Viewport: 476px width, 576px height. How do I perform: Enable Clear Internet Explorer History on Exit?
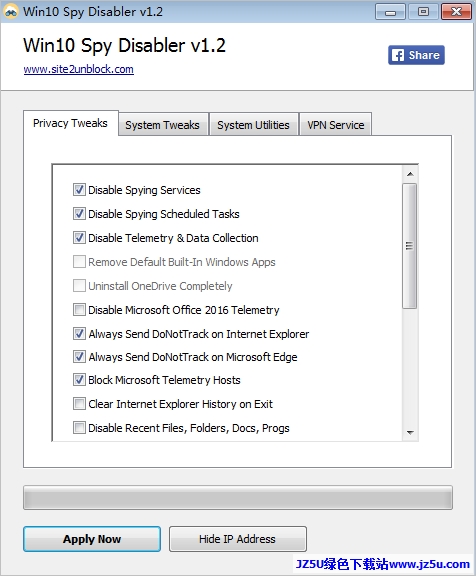coord(79,404)
